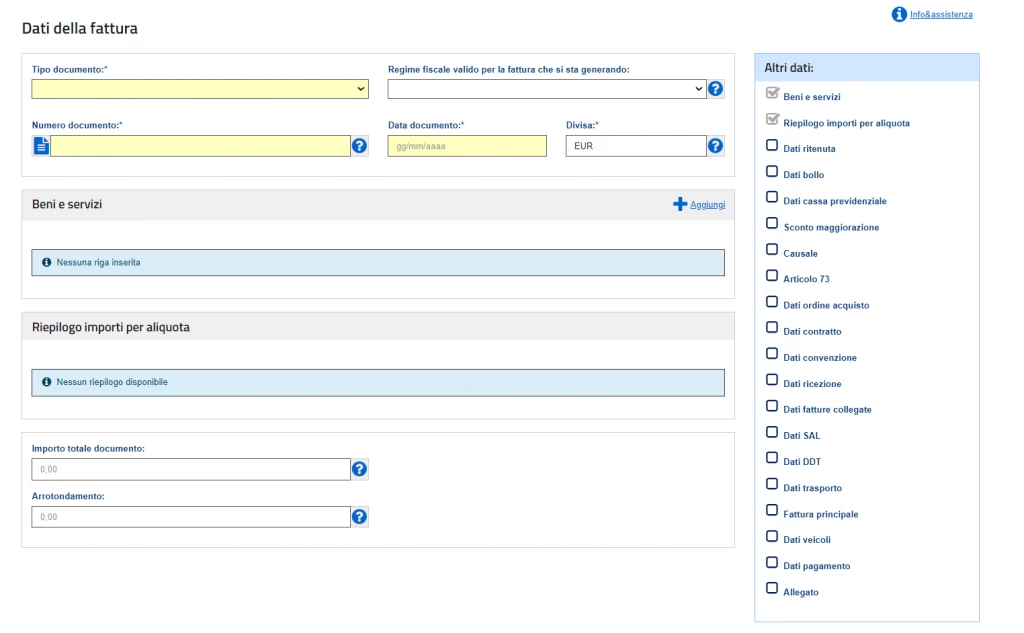This screenshot has height=633, width=1024.
Task: Click the info icon beside Info&assistenza
Action: pyautogui.click(x=900, y=15)
